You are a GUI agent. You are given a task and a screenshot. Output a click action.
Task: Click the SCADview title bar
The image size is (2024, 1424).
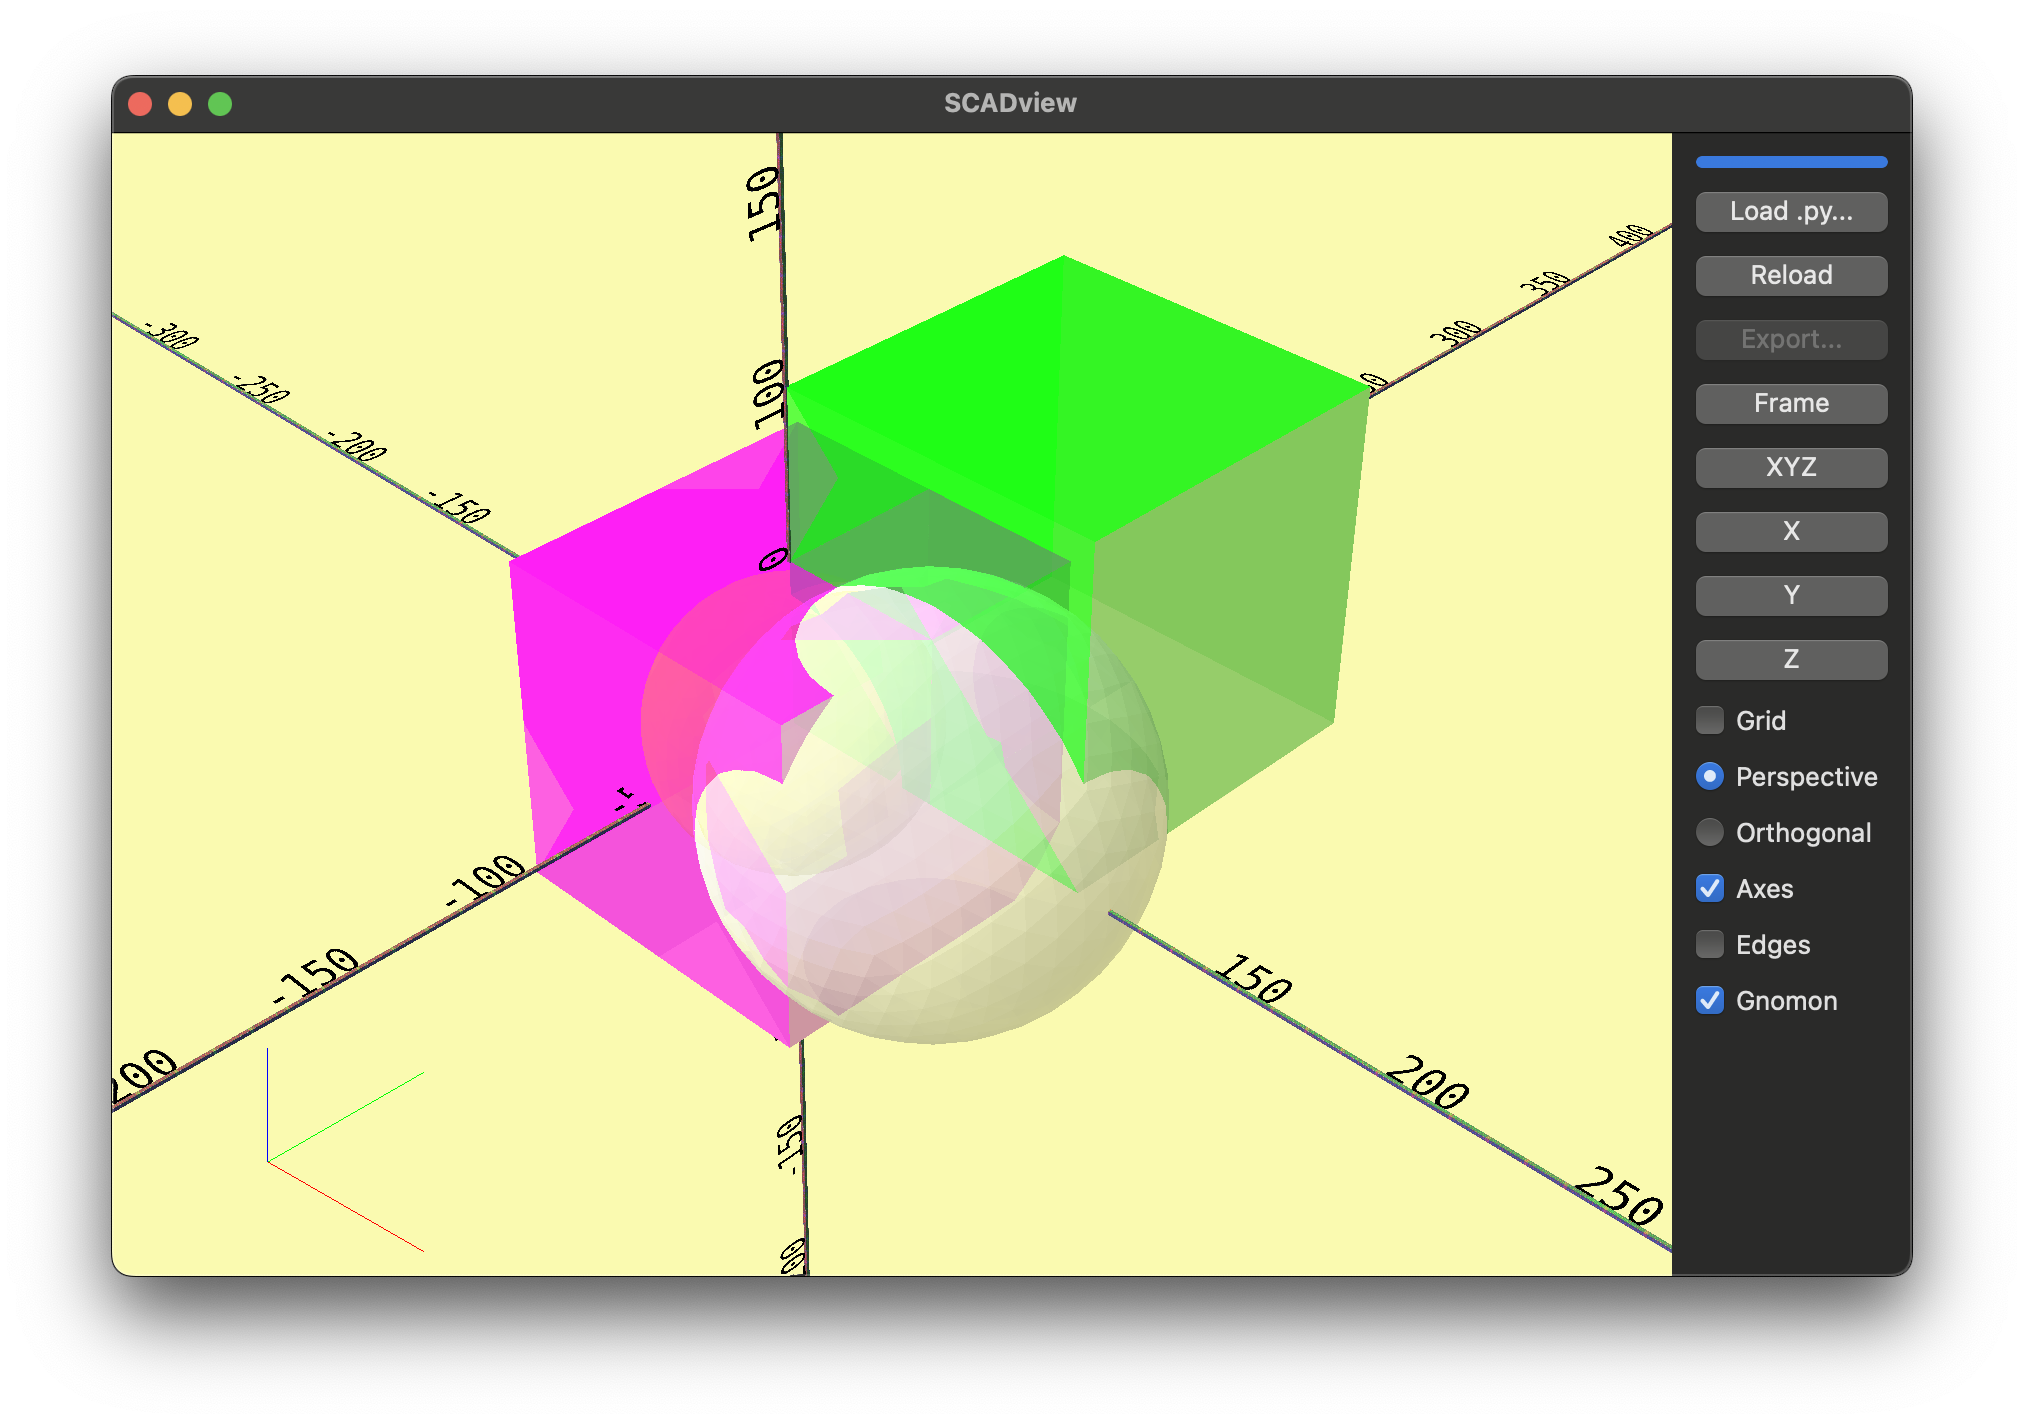click(x=1010, y=102)
